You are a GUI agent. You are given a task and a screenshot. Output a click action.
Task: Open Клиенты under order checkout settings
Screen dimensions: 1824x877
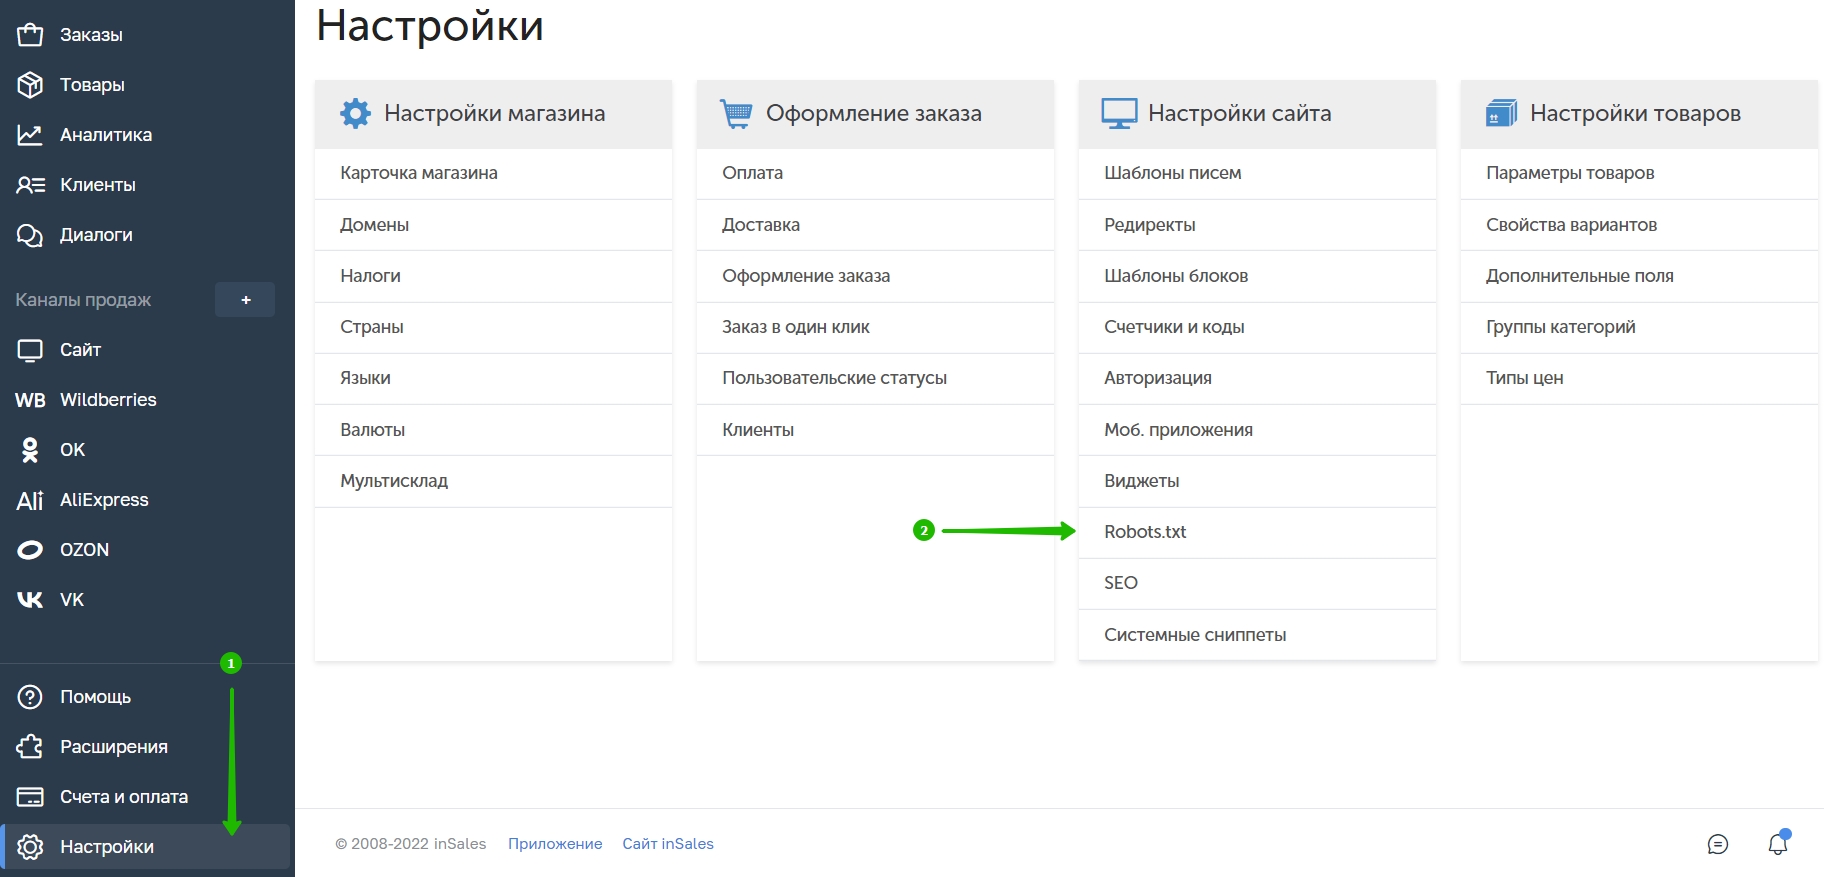point(875,430)
